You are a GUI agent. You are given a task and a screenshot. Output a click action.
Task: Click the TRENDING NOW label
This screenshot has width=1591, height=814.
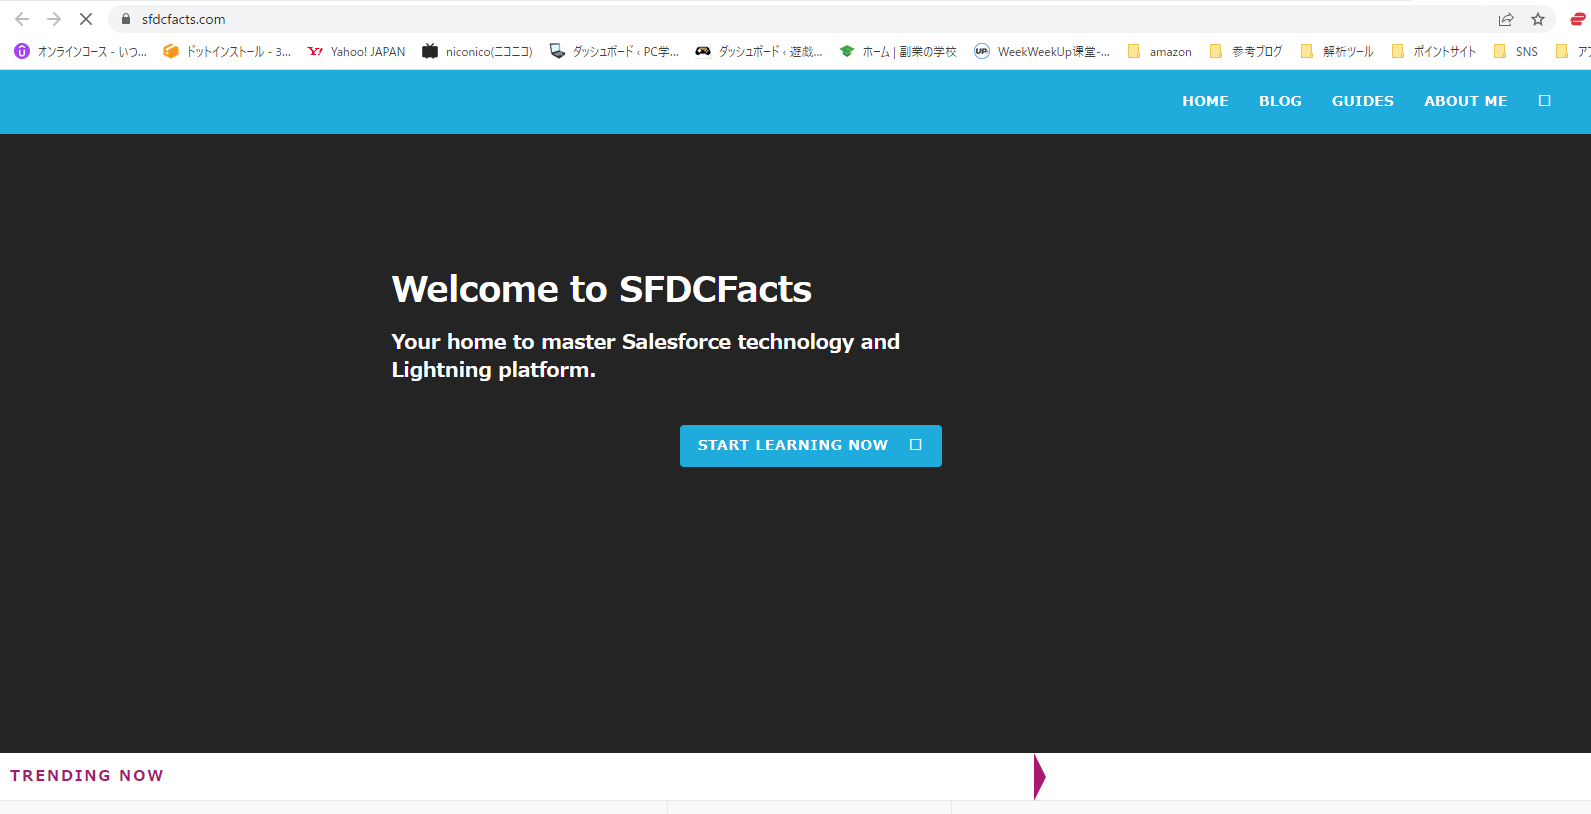coord(87,776)
